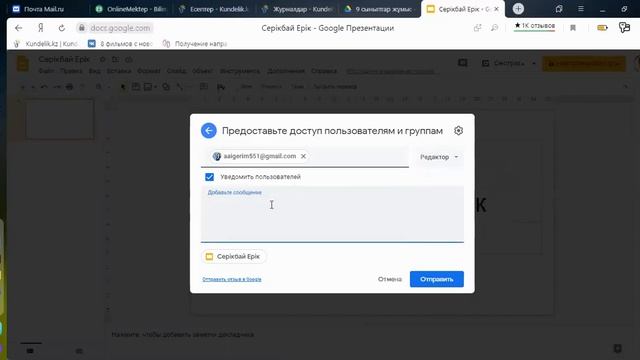Switch to Журналдар Kundelik tab
Viewport: 640px width, 360px height.
point(297,9)
